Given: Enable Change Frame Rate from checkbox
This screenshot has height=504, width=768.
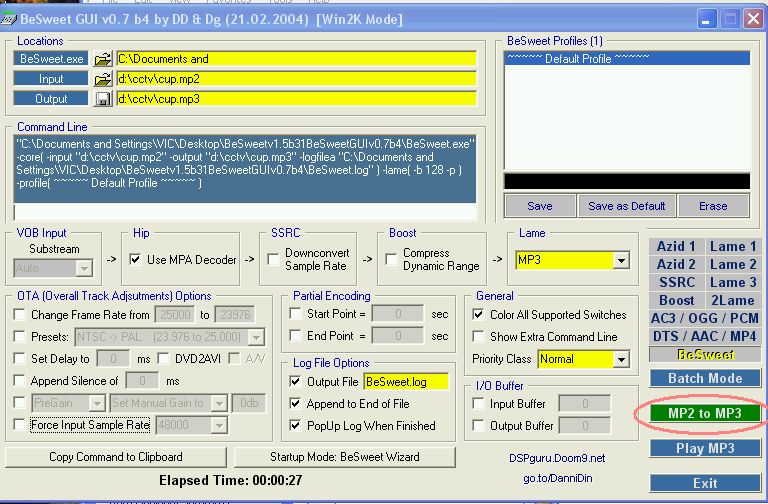Looking at the screenshot, I should 20,314.
